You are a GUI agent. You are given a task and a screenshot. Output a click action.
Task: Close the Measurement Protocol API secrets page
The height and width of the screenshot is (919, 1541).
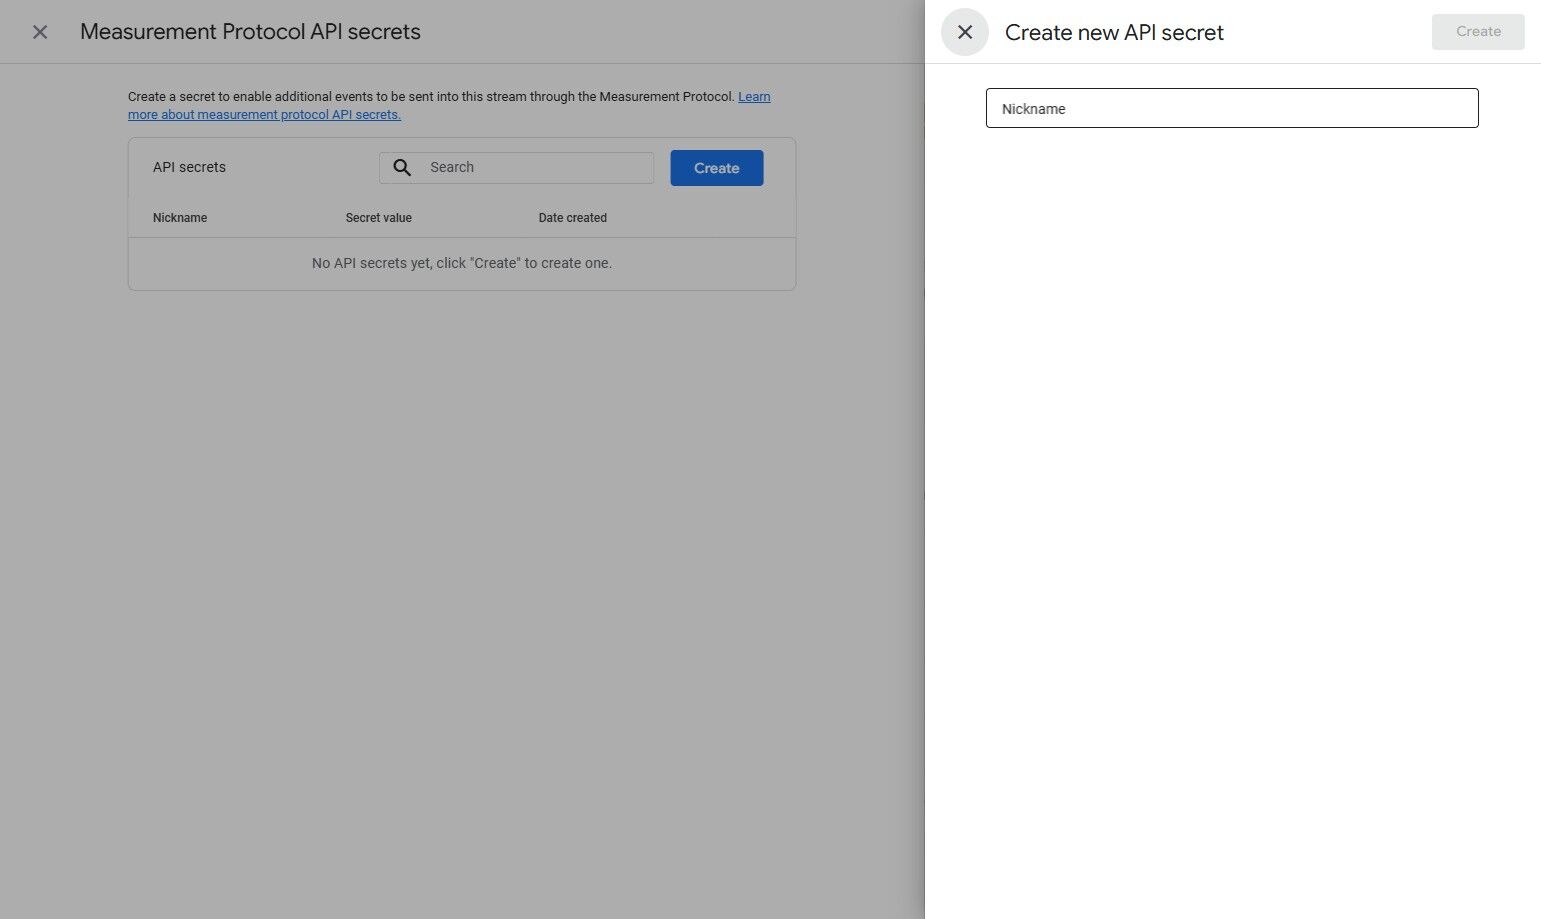(x=39, y=31)
